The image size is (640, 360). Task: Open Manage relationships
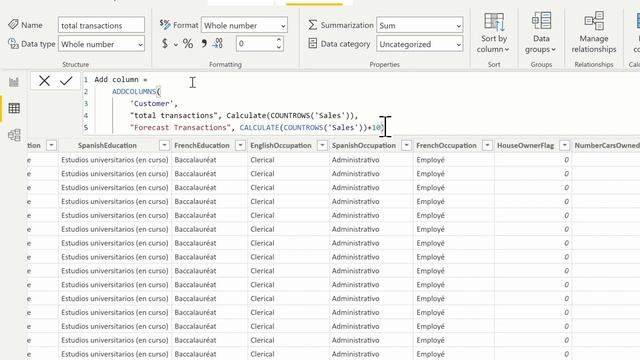[x=594, y=33]
